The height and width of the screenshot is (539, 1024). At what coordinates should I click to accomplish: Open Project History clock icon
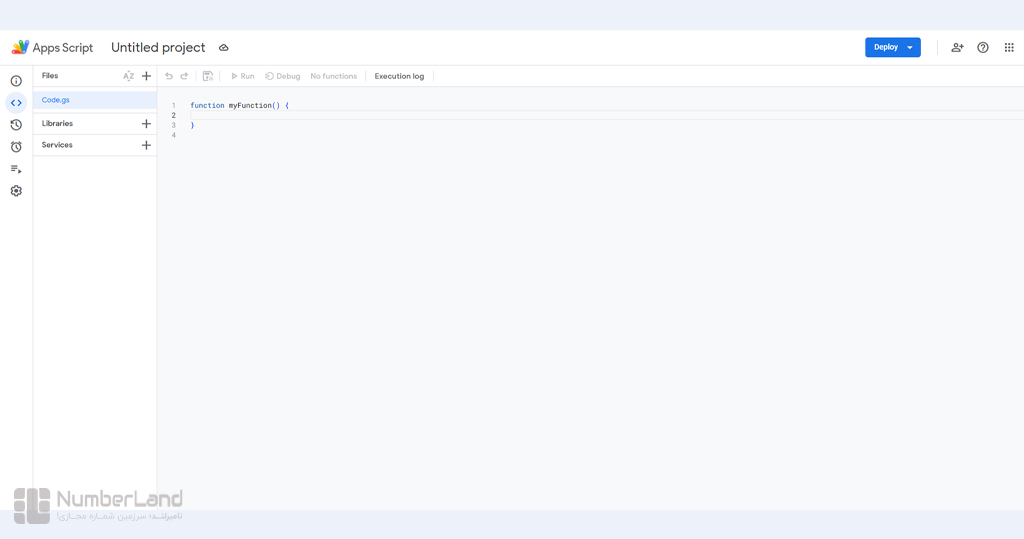coord(16,125)
